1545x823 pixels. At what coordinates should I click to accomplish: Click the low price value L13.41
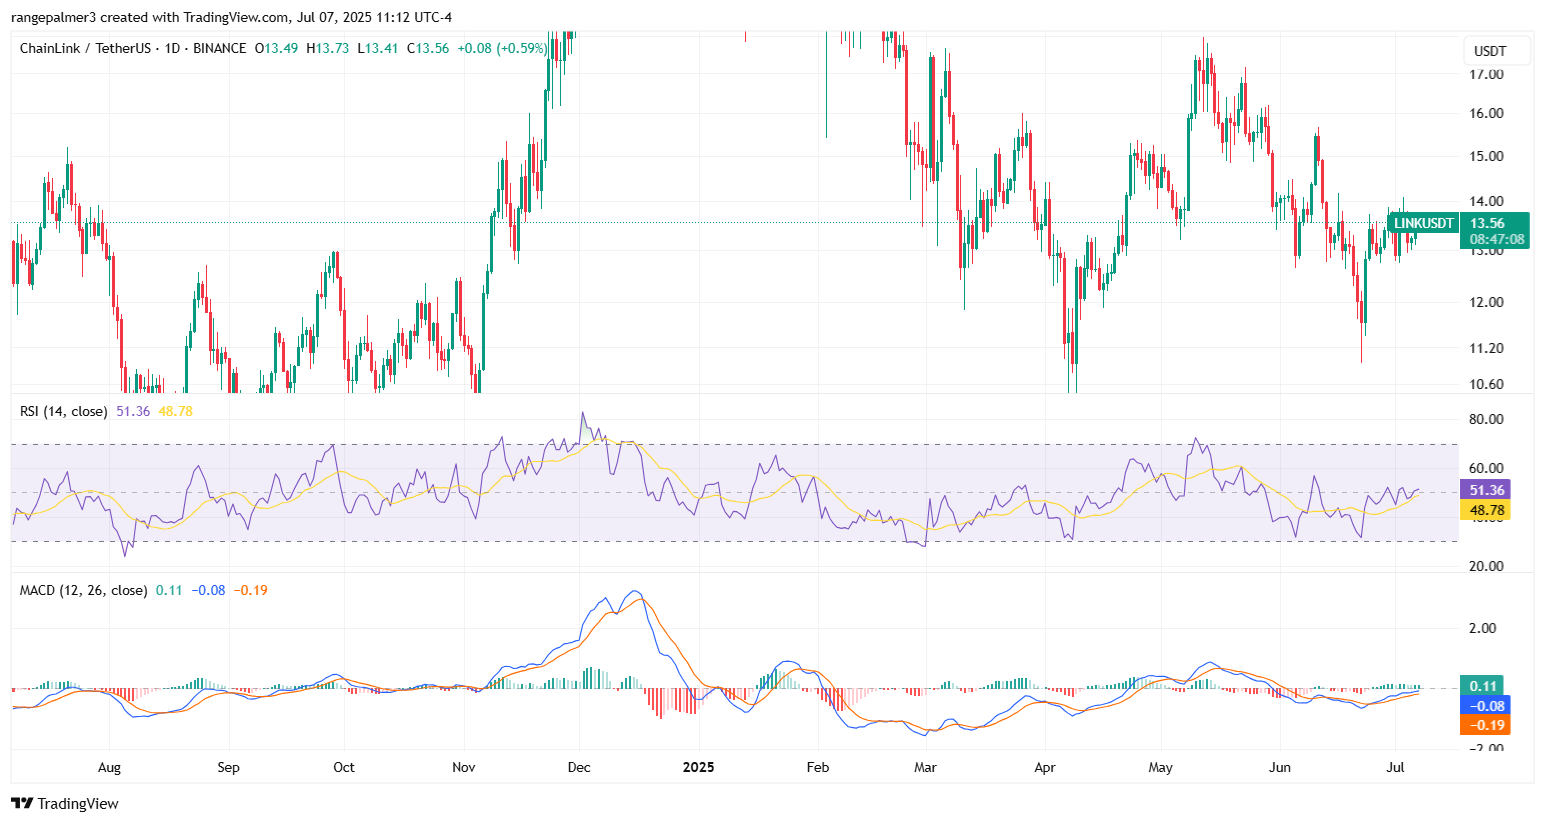(x=378, y=48)
